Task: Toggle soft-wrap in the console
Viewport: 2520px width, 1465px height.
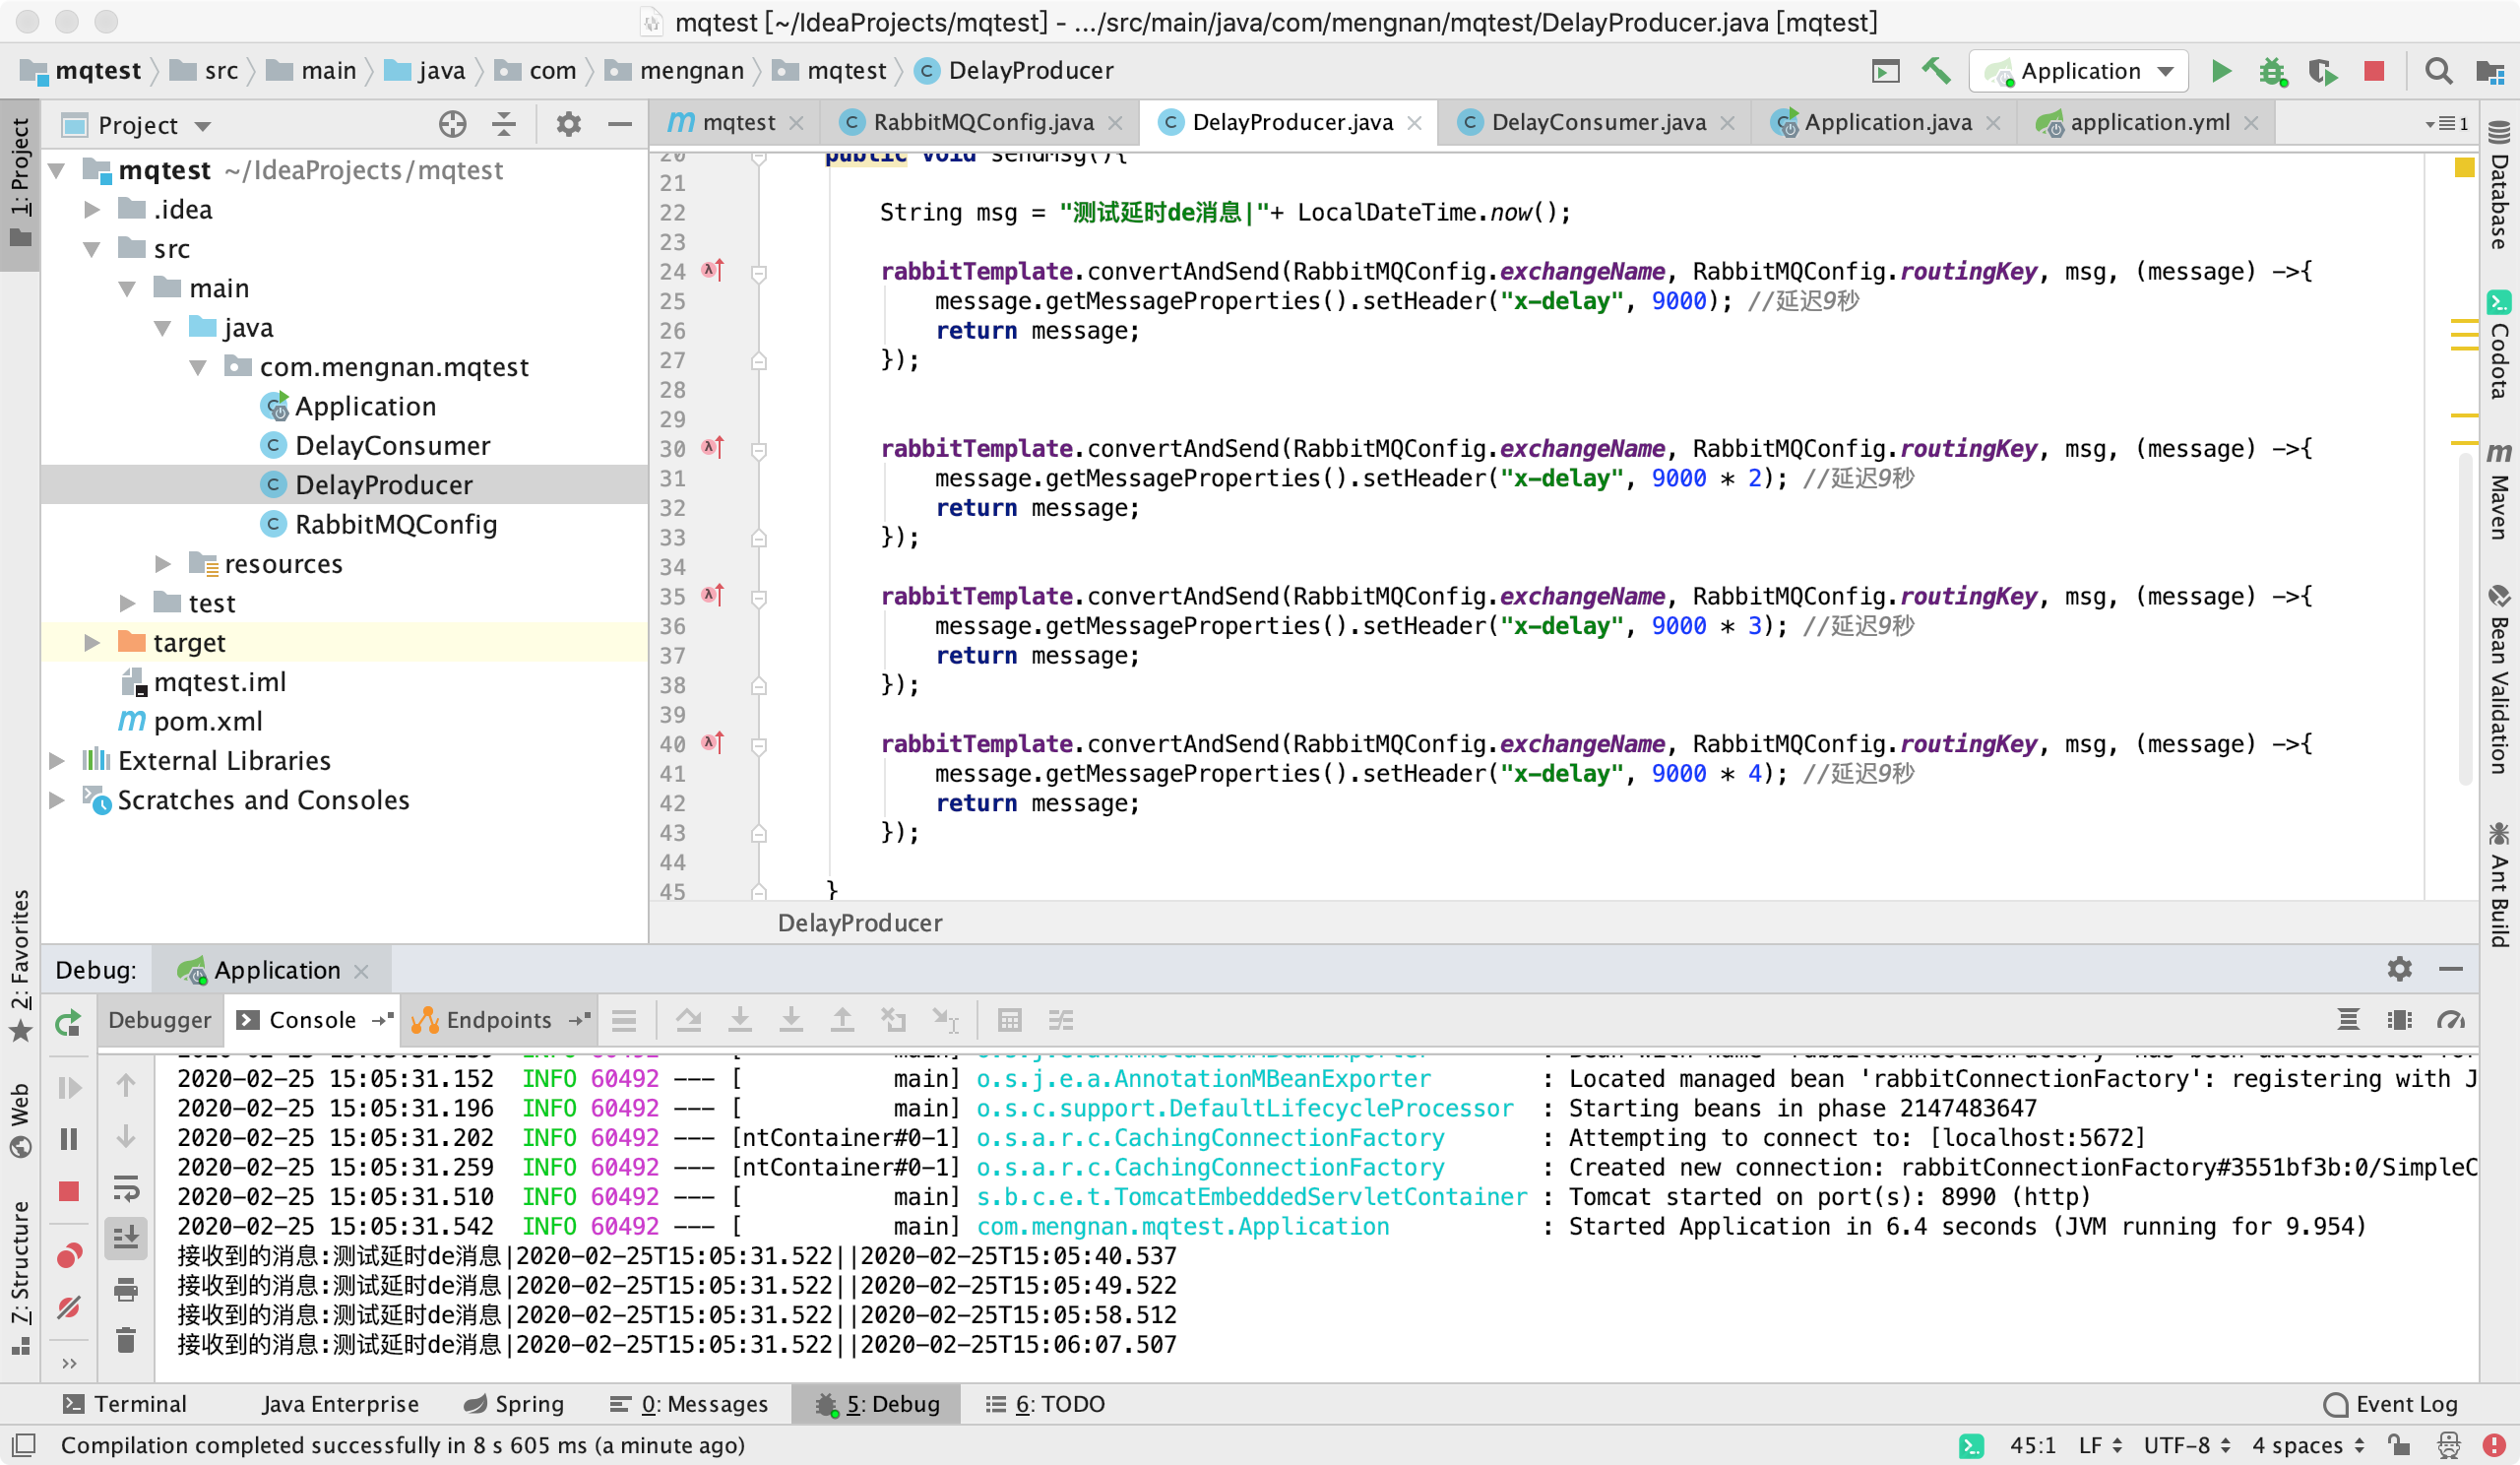Action: [x=126, y=1188]
